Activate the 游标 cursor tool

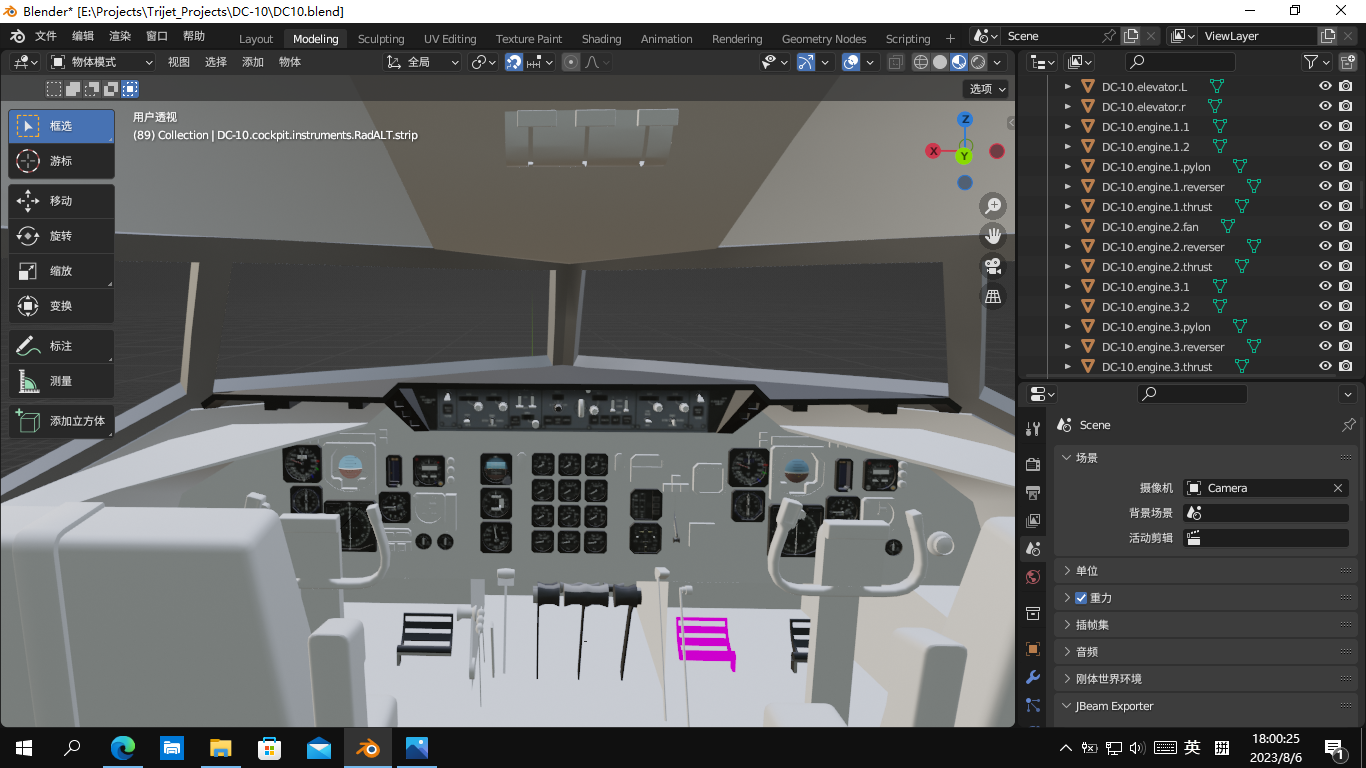(61, 161)
